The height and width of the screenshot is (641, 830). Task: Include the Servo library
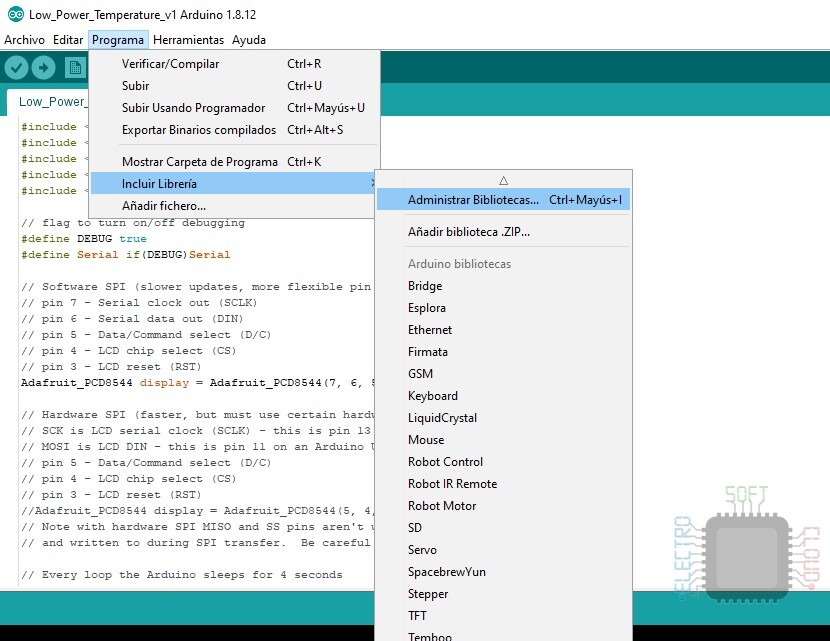pyautogui.click(x=503, y=550)
